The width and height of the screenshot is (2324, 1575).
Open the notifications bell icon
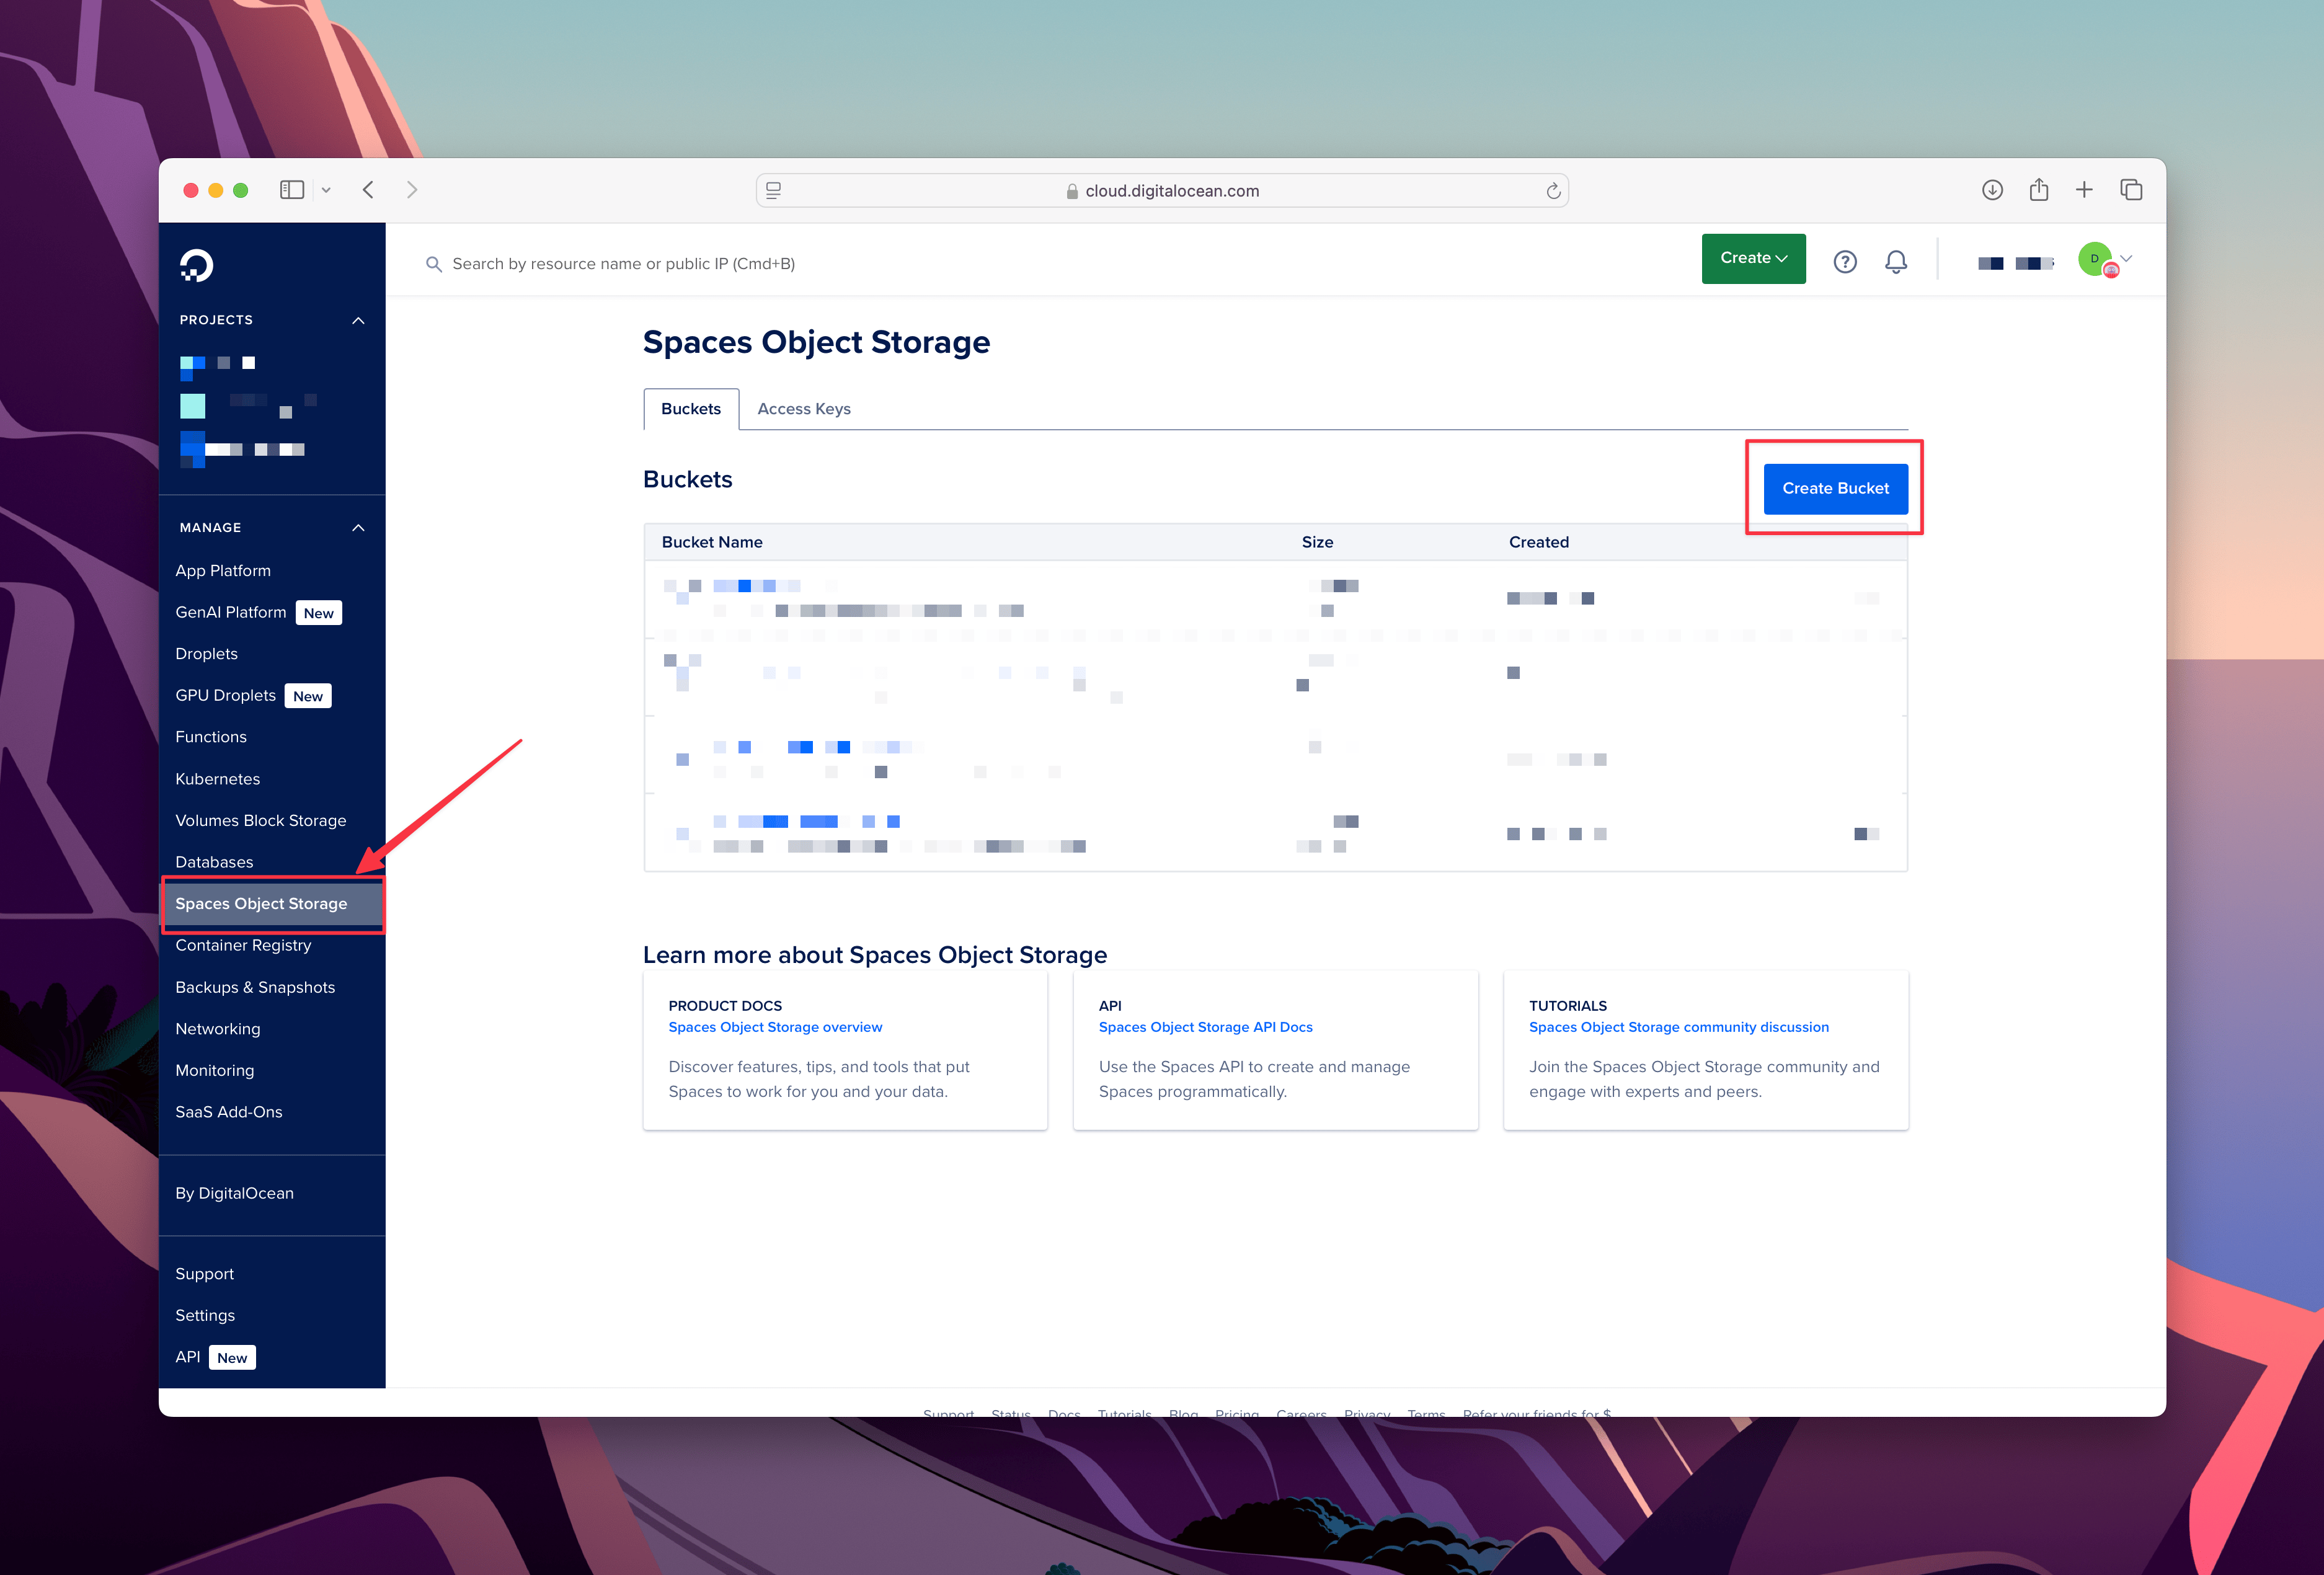point(1896,262)
